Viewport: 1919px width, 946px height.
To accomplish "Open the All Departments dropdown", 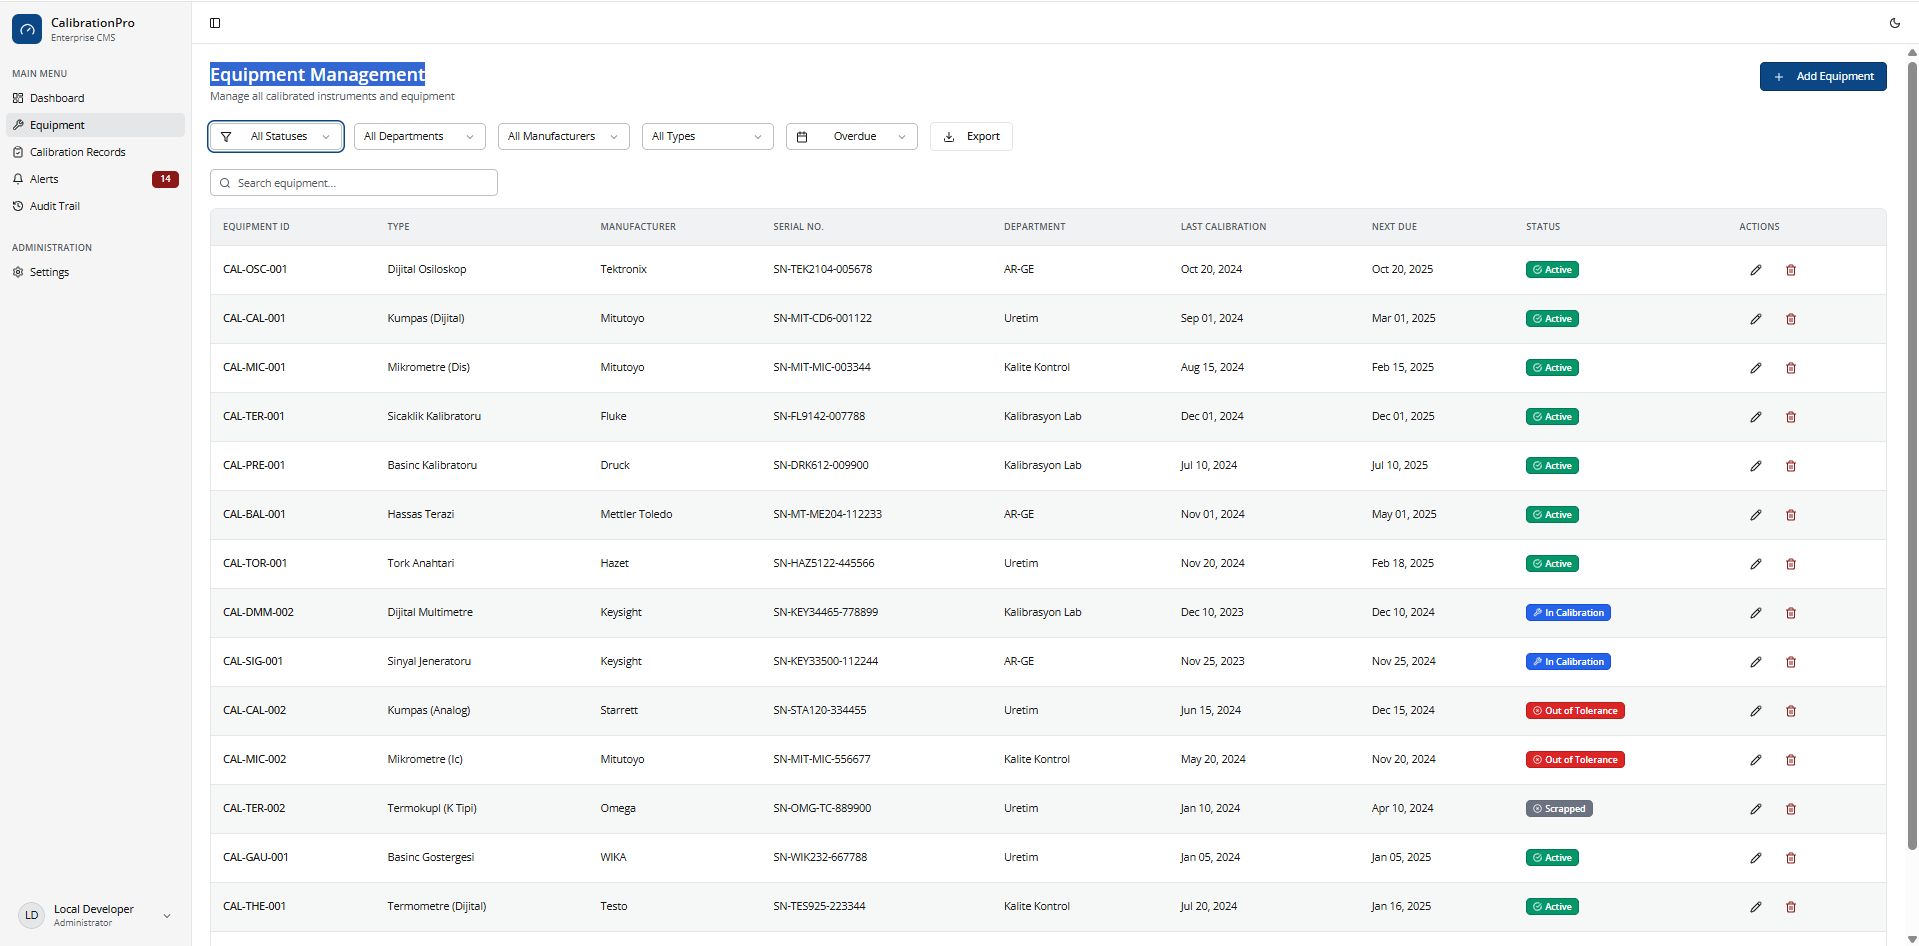I will 419,136.
